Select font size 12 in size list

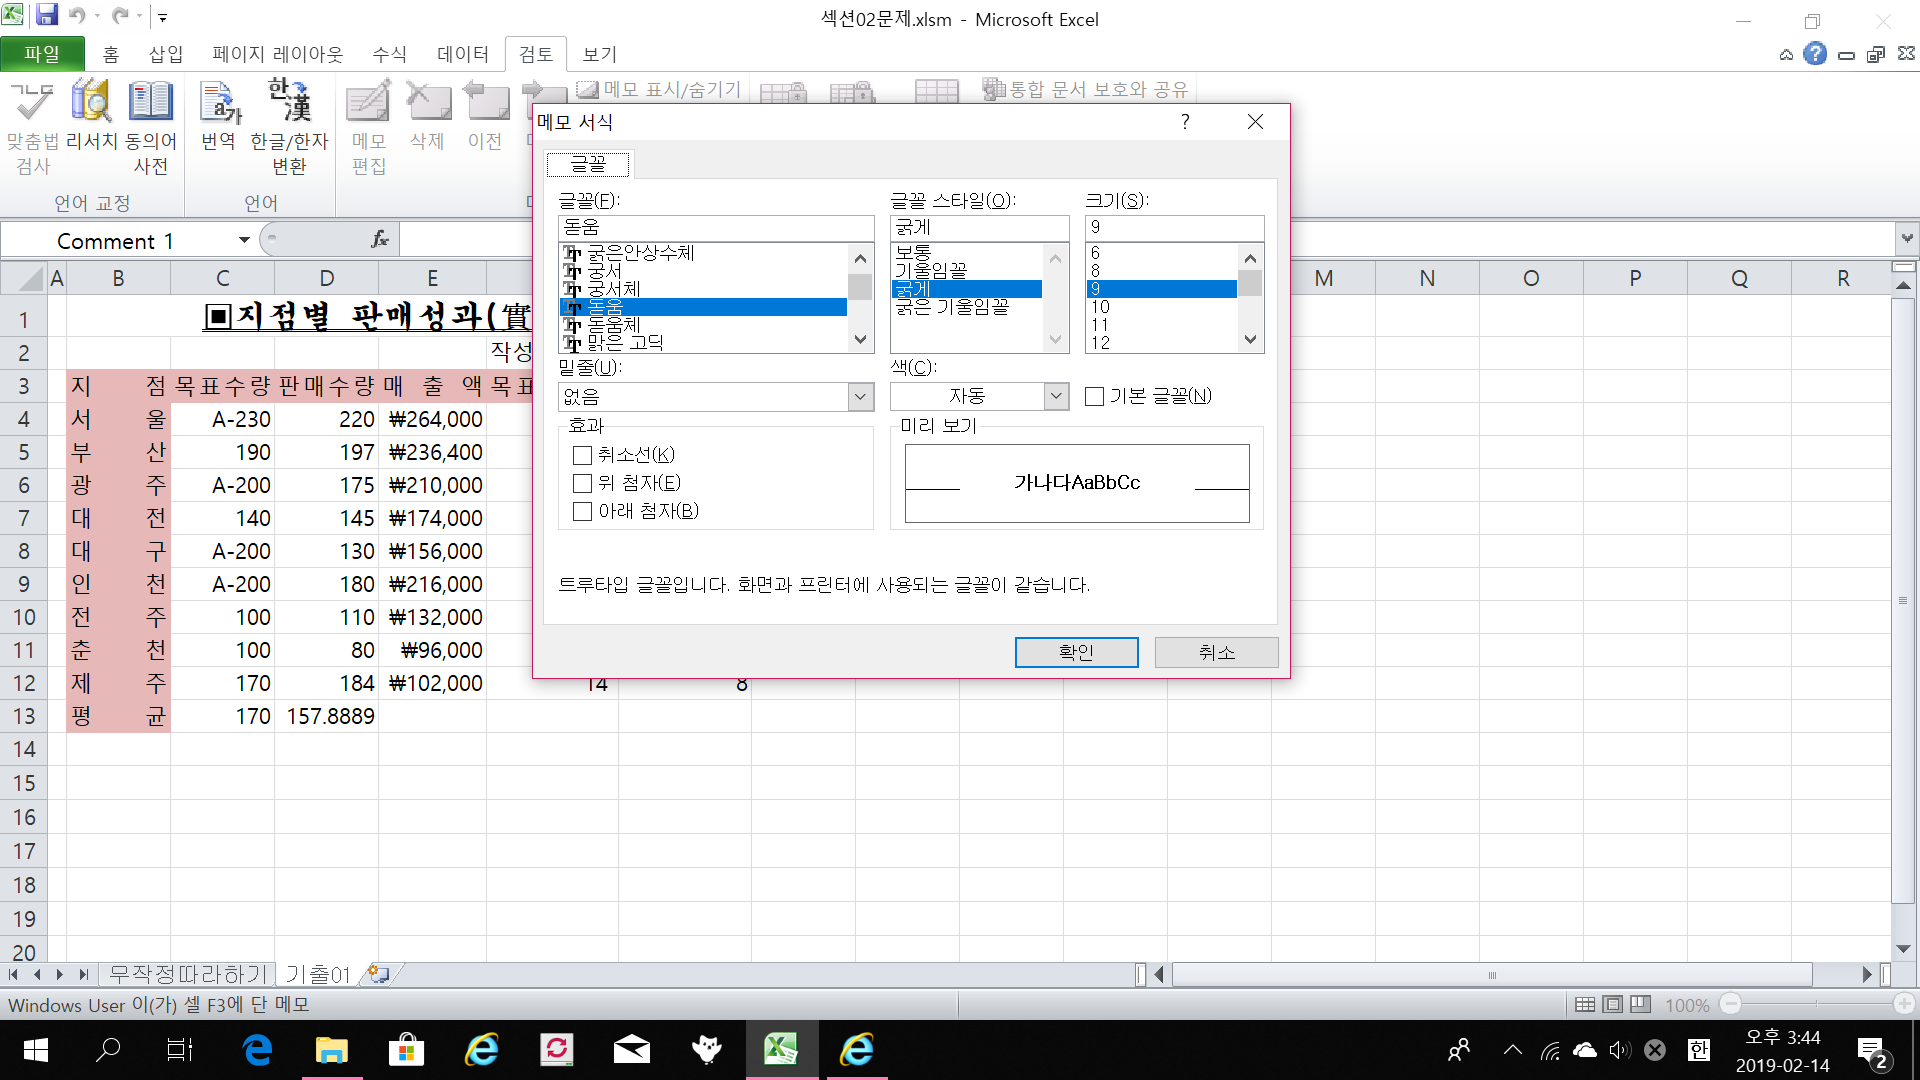pos(1100,343)
